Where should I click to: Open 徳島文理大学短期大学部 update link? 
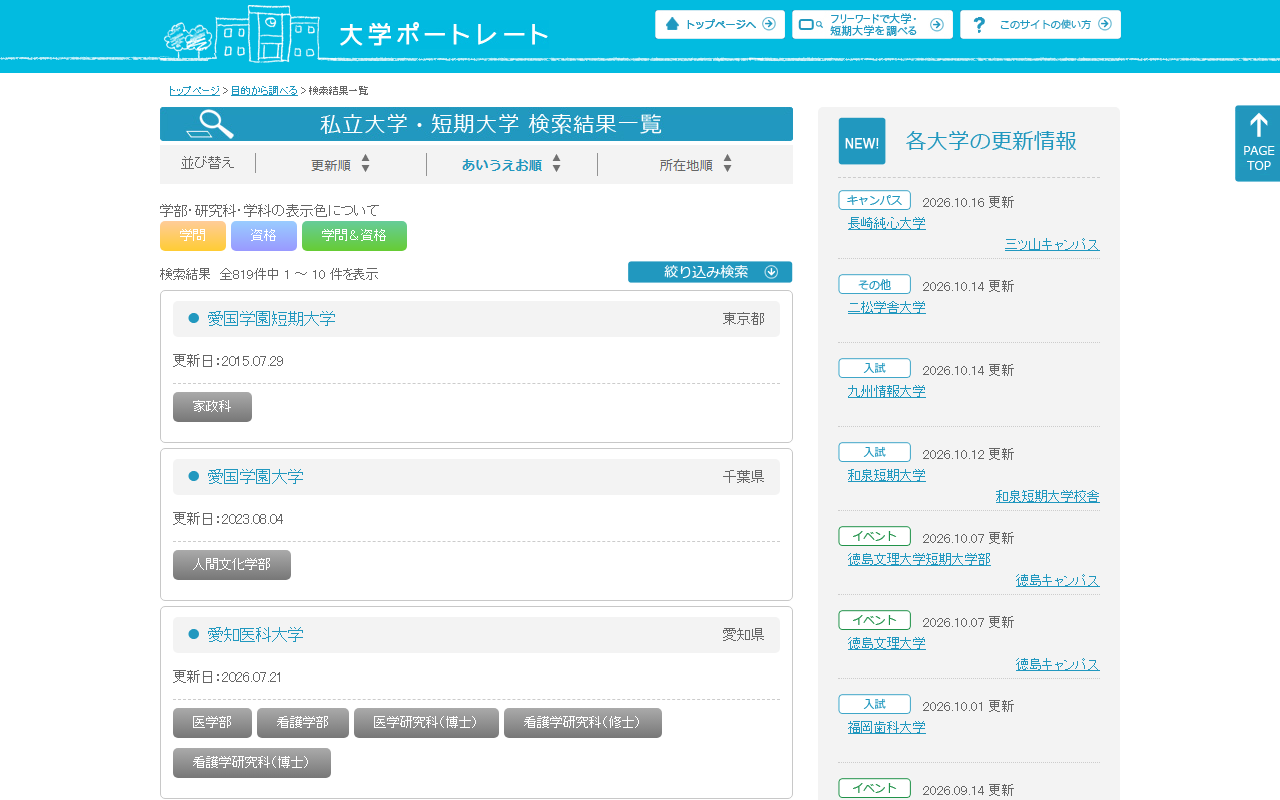click(x=919, y=559)
